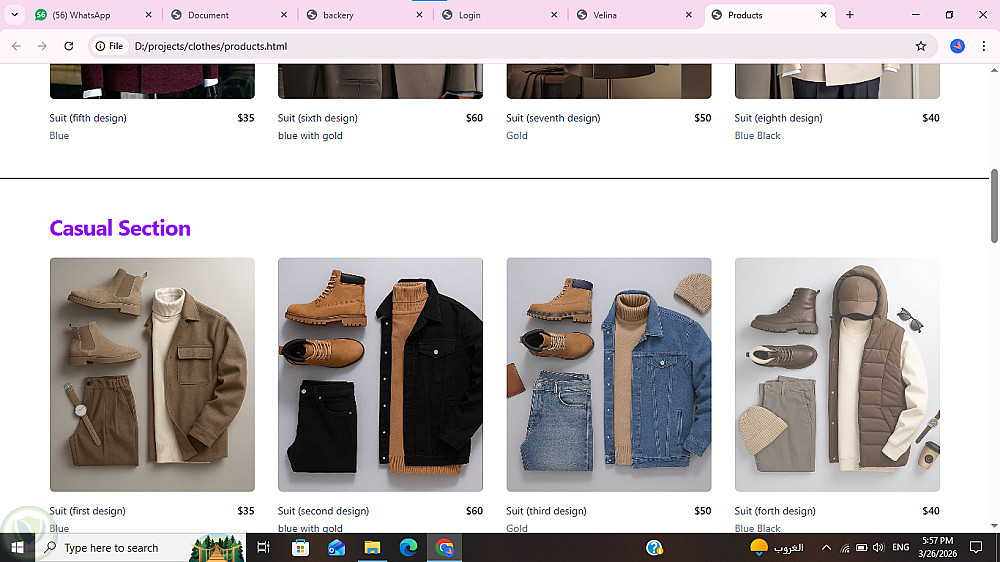The height and width of the screenshot is (562, 1000).
Task: Click the Chrome taskbar icon
Action: tap(445, 547)
